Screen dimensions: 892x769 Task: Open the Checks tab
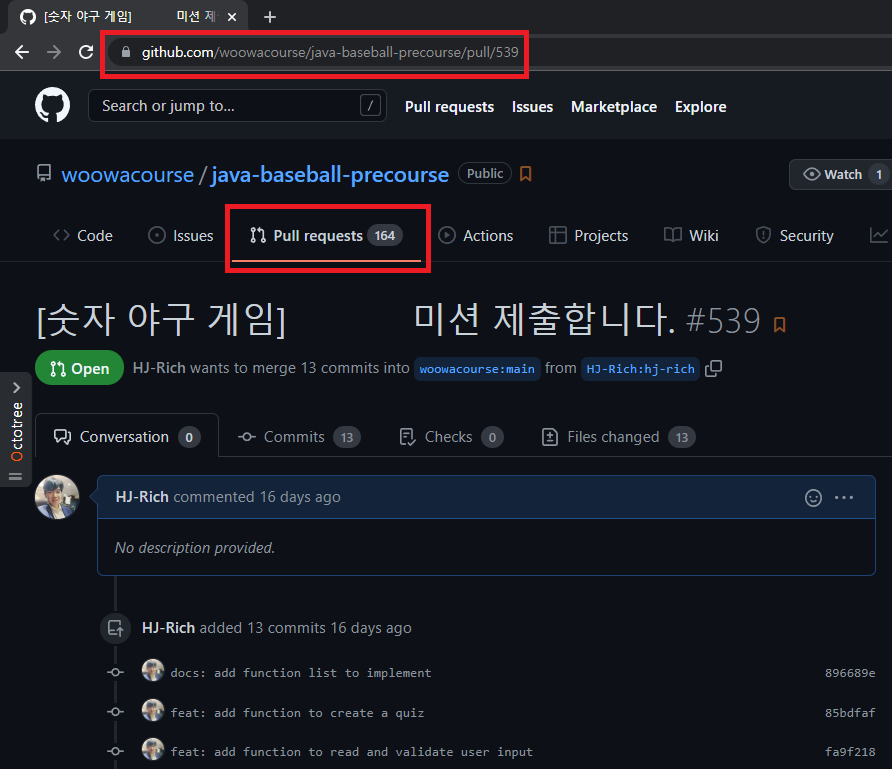point(451,437)
